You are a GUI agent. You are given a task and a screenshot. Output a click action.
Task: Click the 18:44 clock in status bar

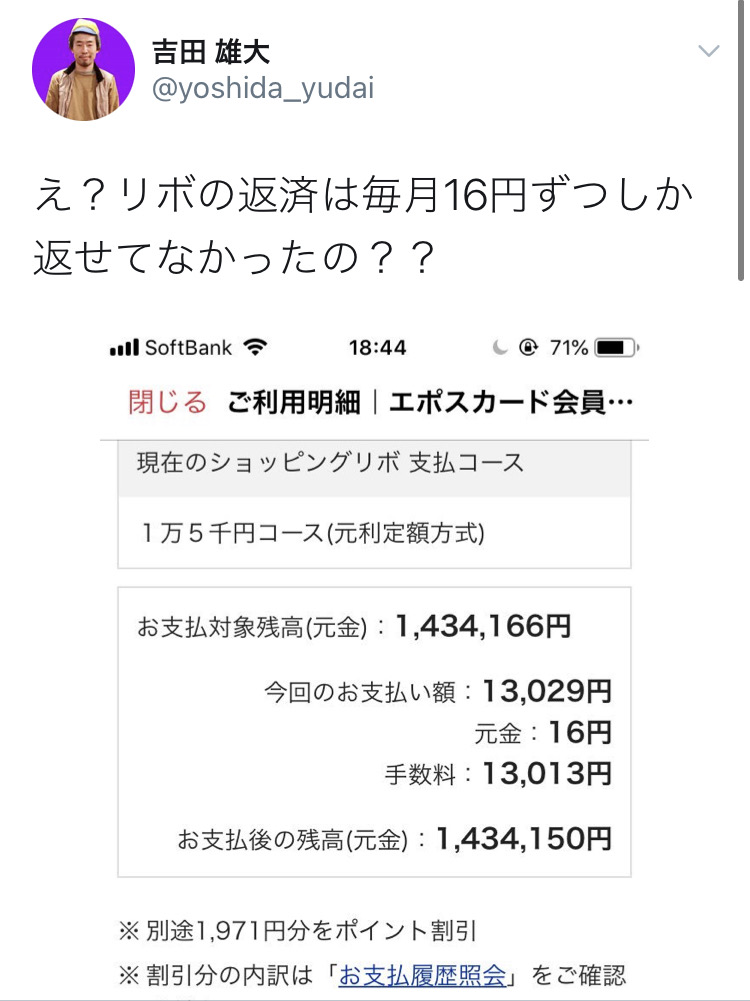coord(377,348)
